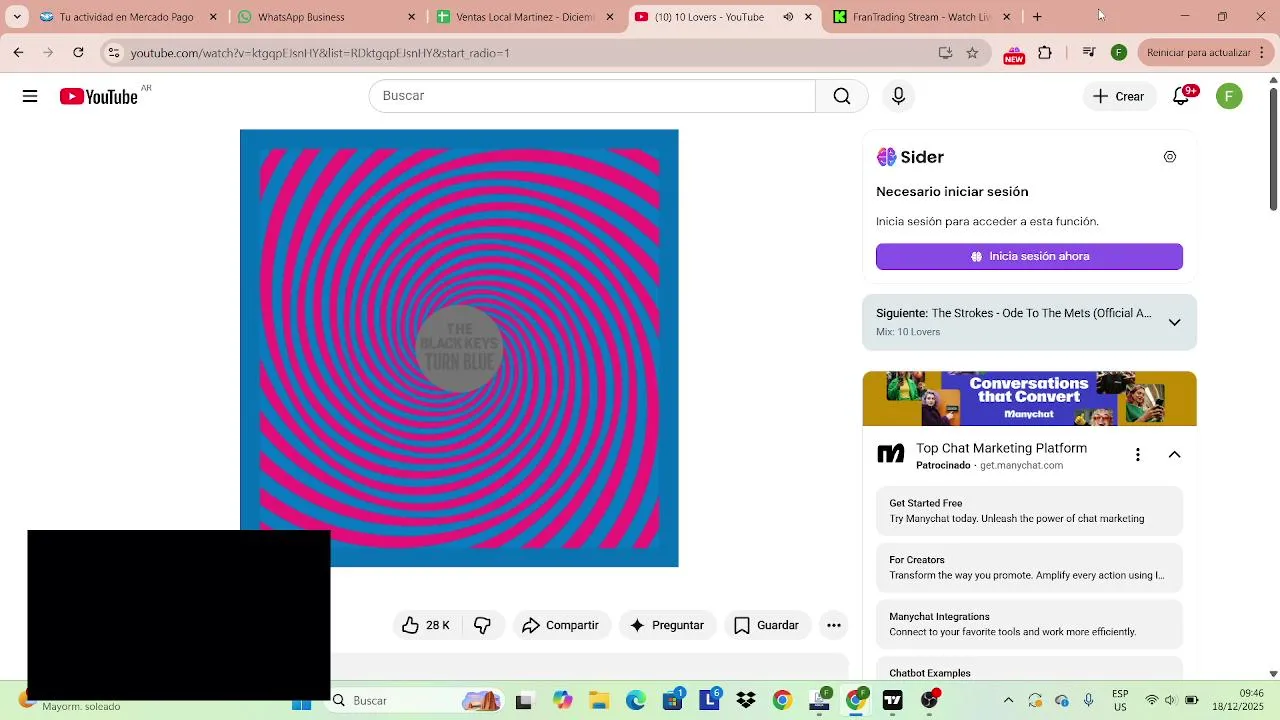Reload the page
Screen dimensions: 1280x720
78,53
